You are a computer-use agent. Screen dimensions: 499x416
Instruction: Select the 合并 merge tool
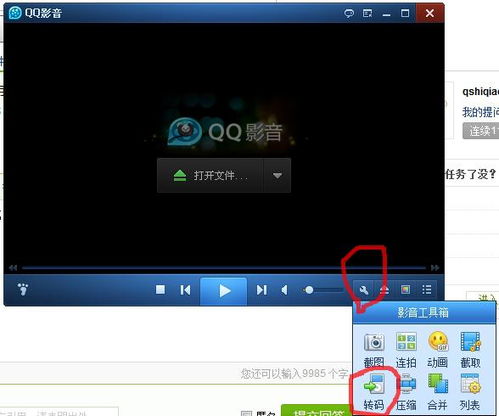coord(438,392)
